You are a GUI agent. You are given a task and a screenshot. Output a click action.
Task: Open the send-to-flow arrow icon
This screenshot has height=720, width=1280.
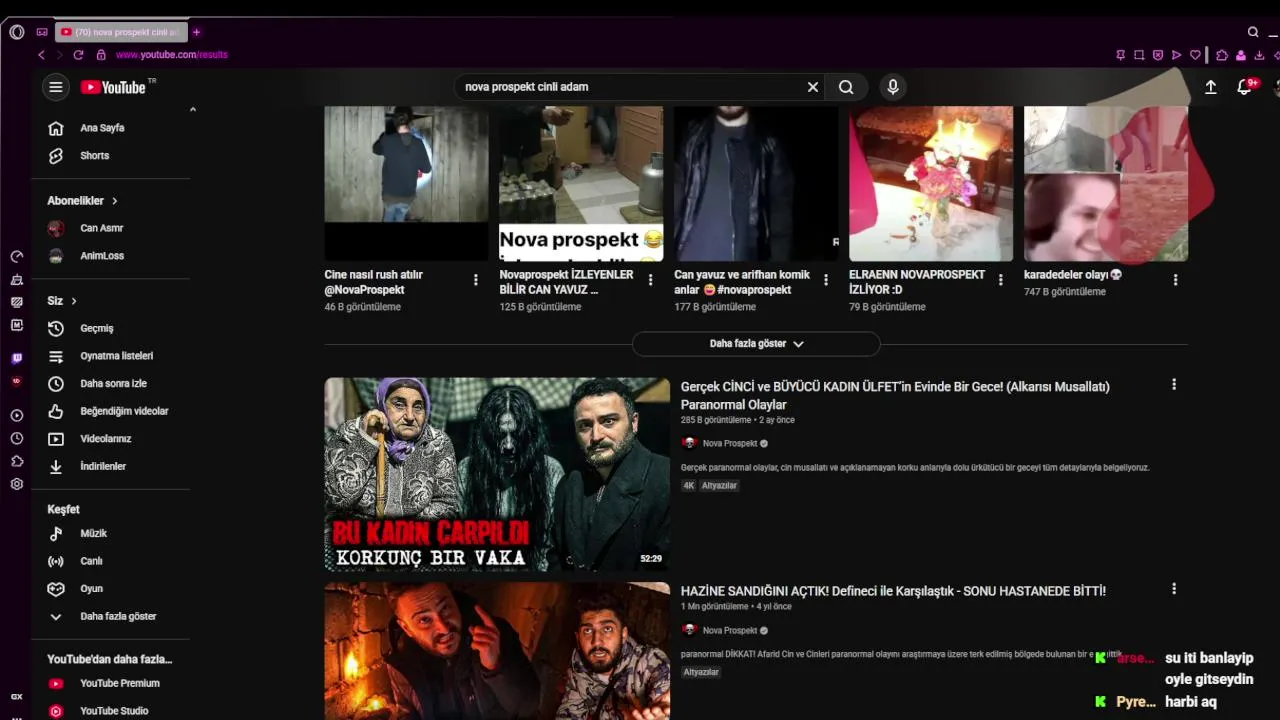pos(1176,55)
